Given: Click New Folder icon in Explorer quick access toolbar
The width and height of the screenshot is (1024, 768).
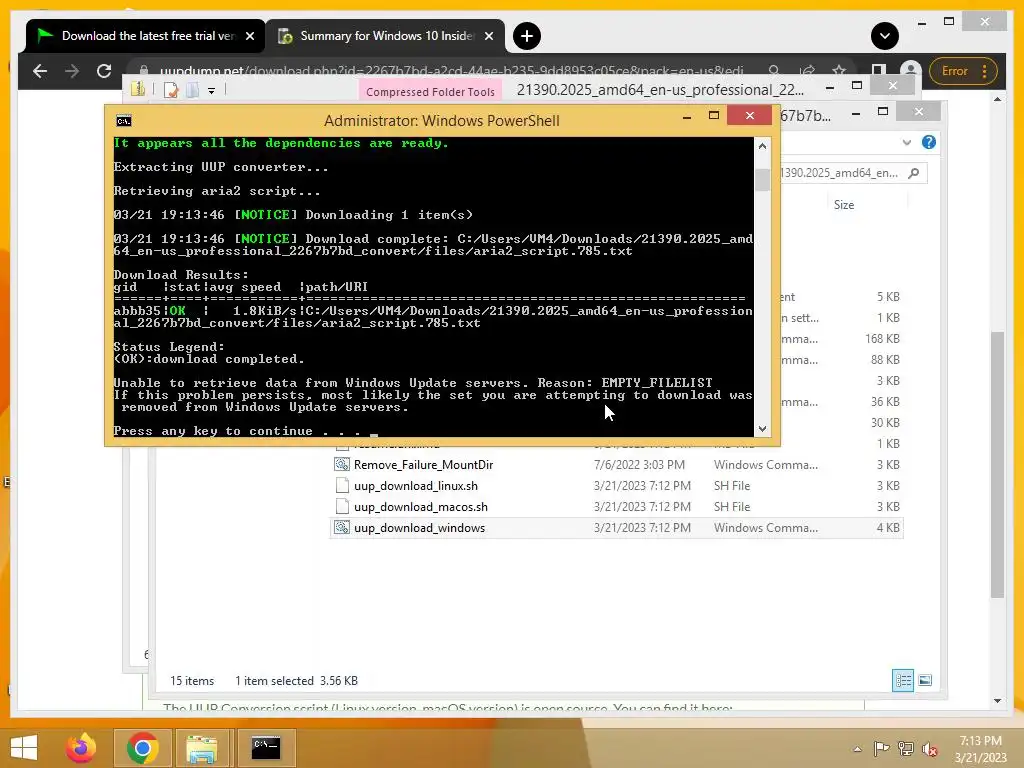Looking at the screenshot, I should point(193,90).
